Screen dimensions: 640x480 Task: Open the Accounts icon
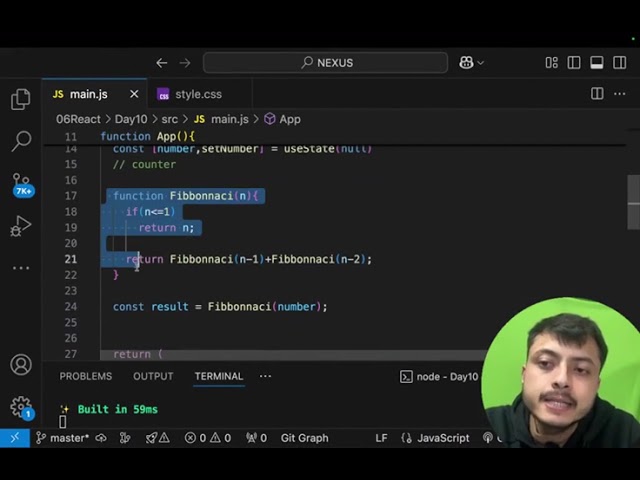[21, 364]
